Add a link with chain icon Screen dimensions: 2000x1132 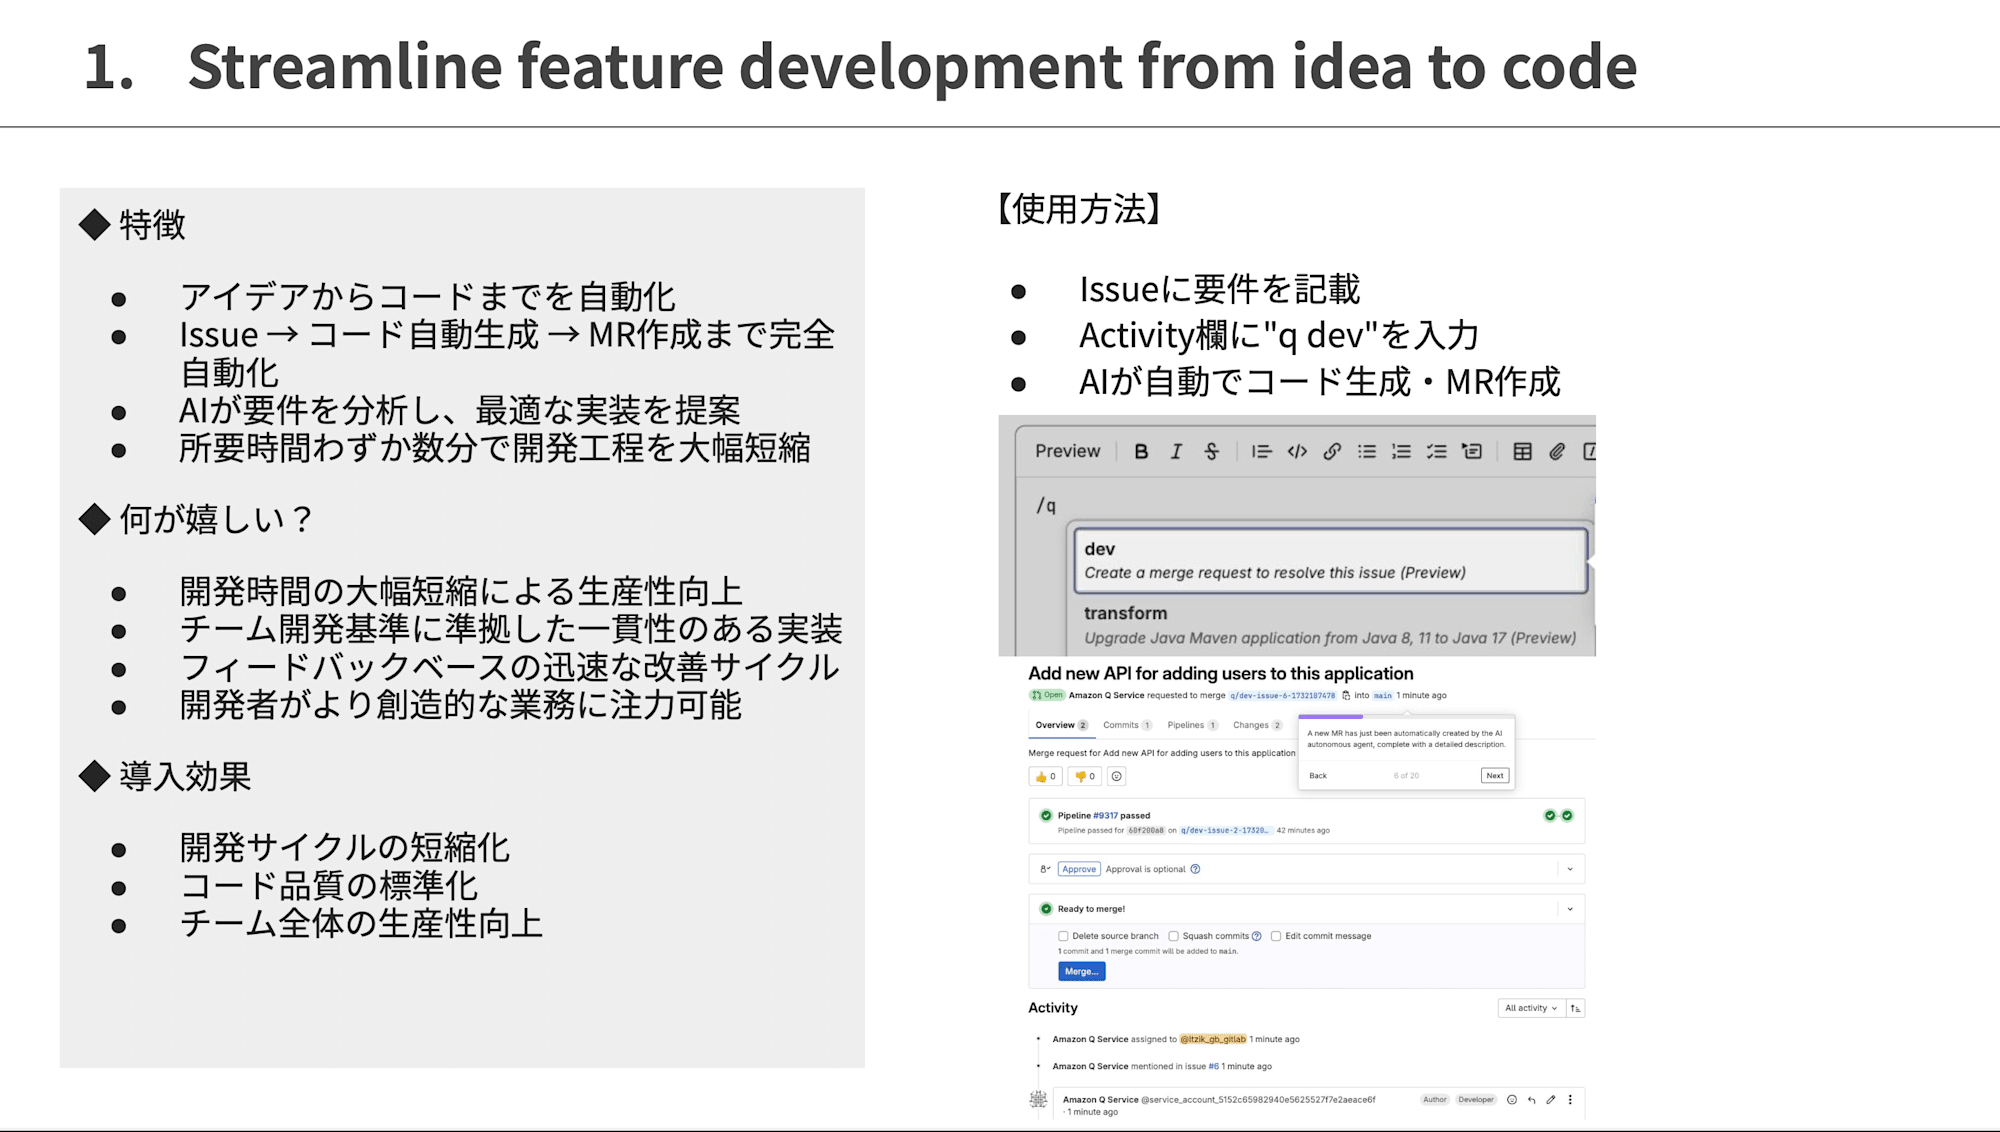[1332, 452]
